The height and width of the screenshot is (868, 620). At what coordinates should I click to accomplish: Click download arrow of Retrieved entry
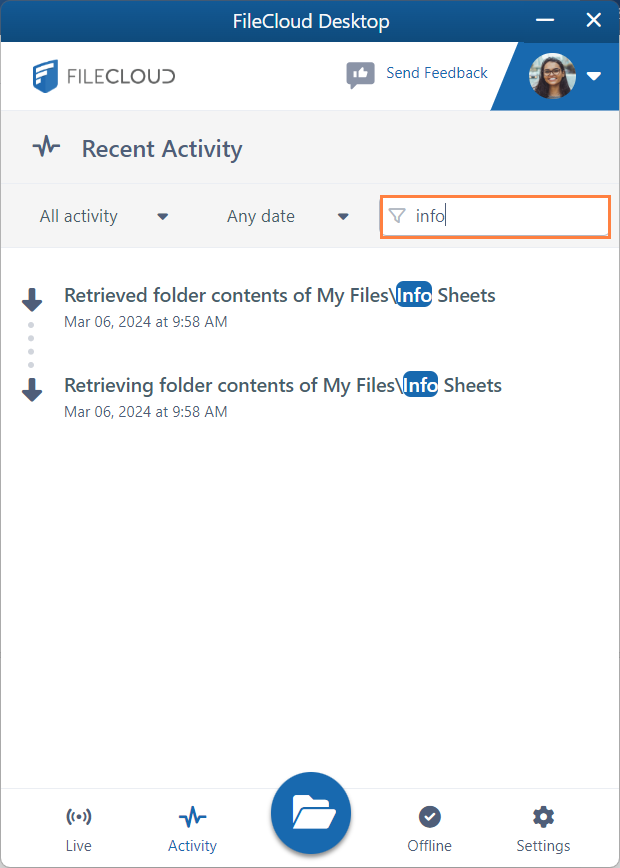[x=32, y=299]
